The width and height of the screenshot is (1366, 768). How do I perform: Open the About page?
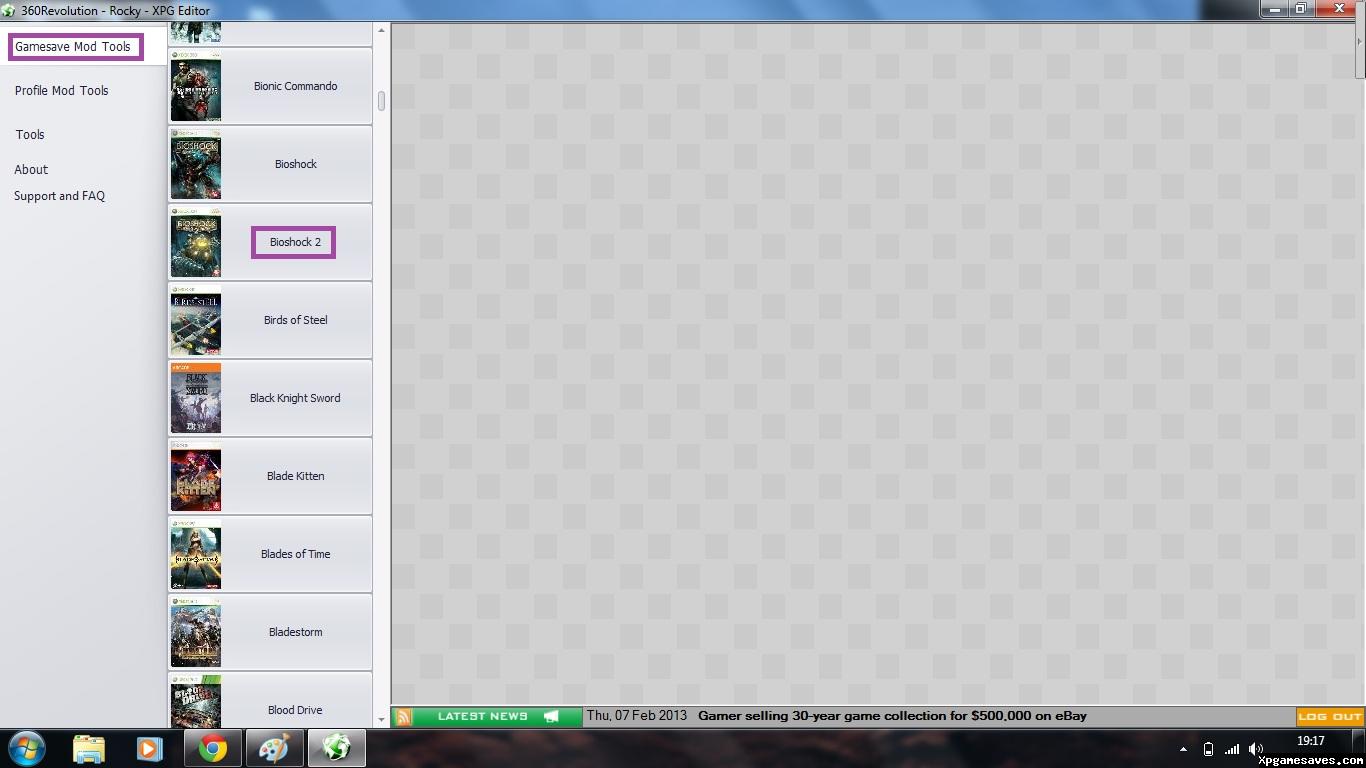[x=31, y=170]
